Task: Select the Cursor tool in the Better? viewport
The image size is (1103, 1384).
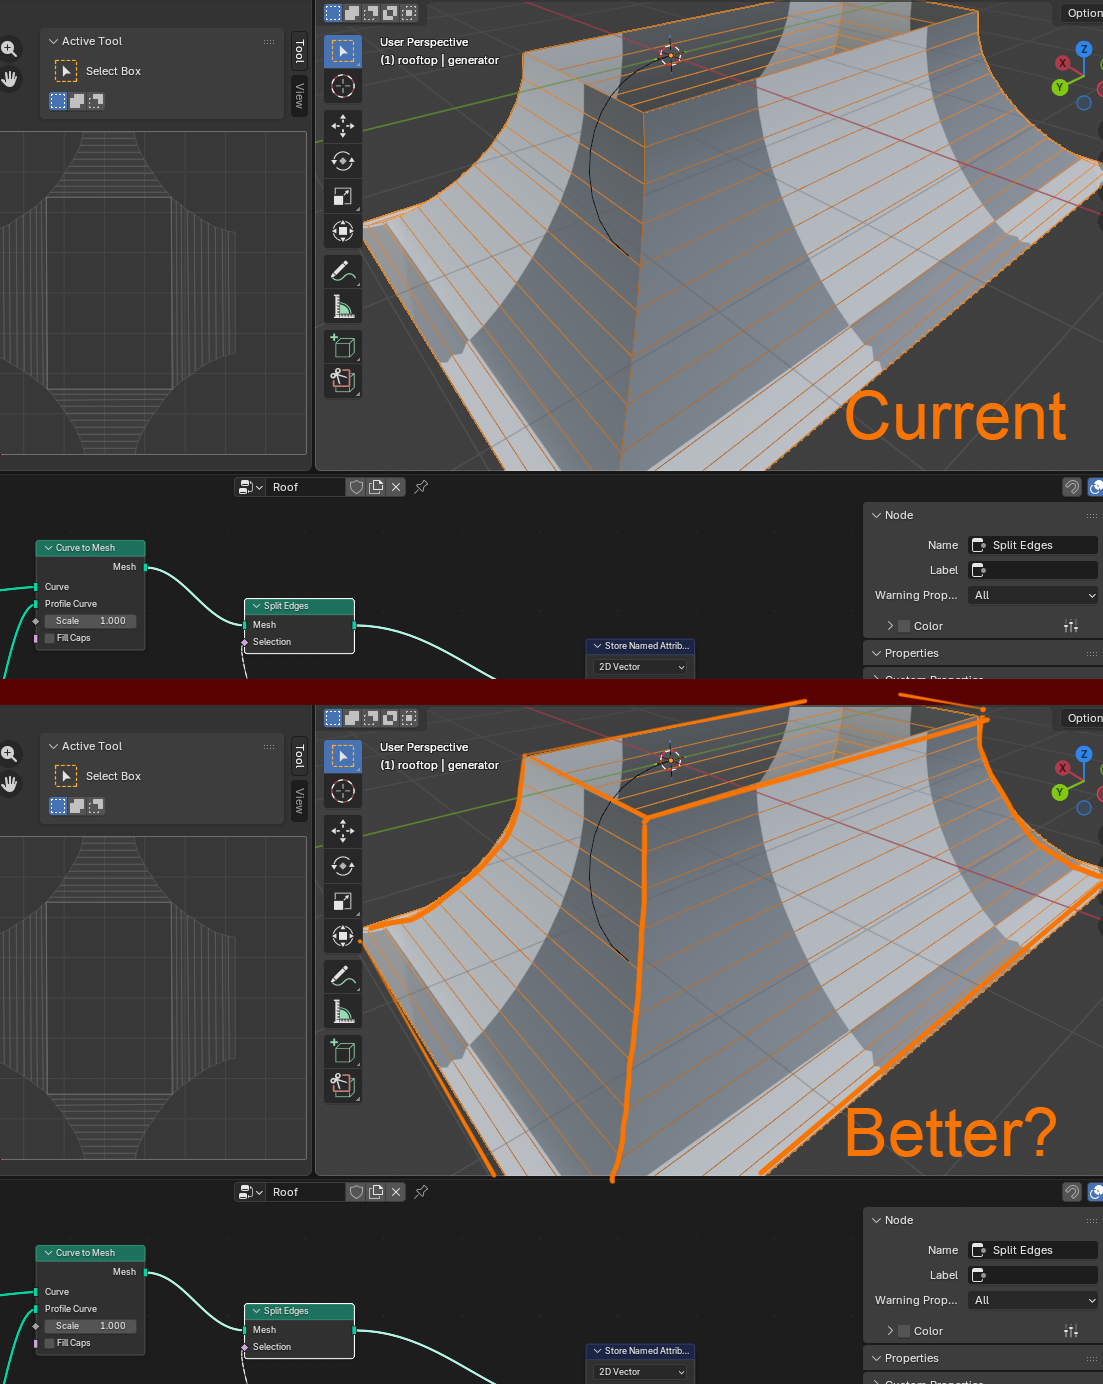Action: pos(343,791)
